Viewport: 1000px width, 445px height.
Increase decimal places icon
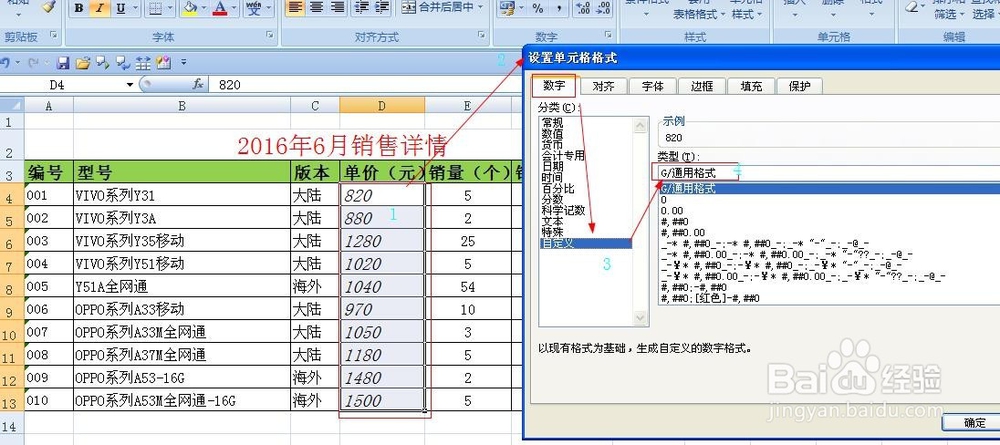coord(582,8)
